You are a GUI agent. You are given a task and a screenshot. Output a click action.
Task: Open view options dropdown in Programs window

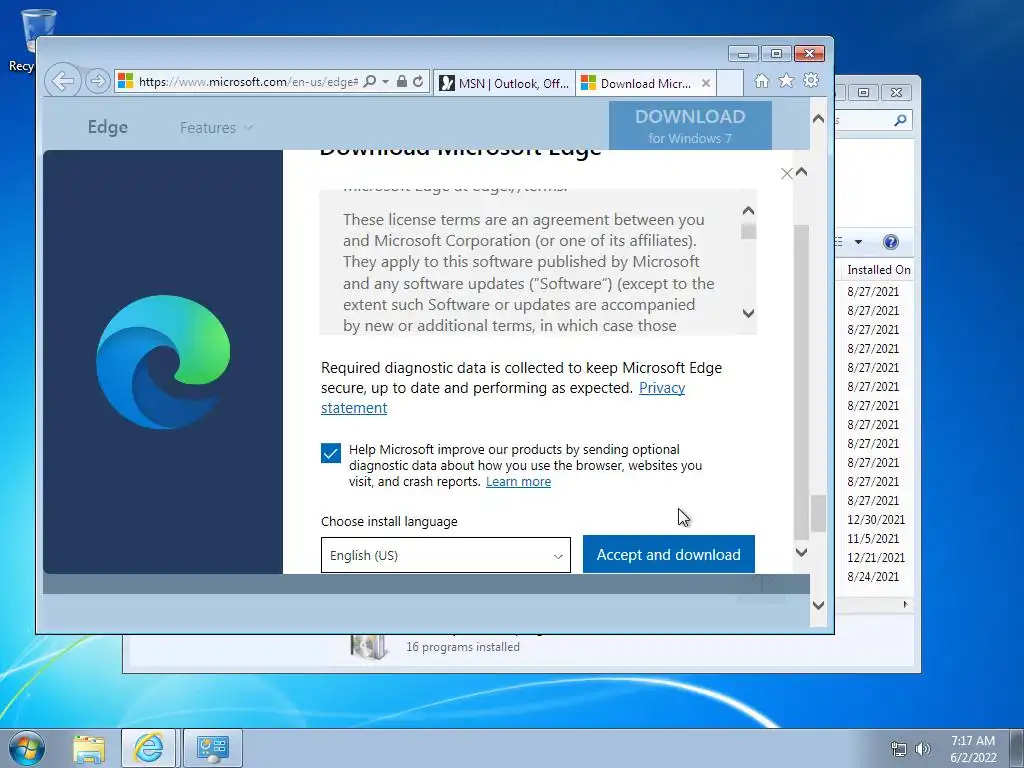858,242
